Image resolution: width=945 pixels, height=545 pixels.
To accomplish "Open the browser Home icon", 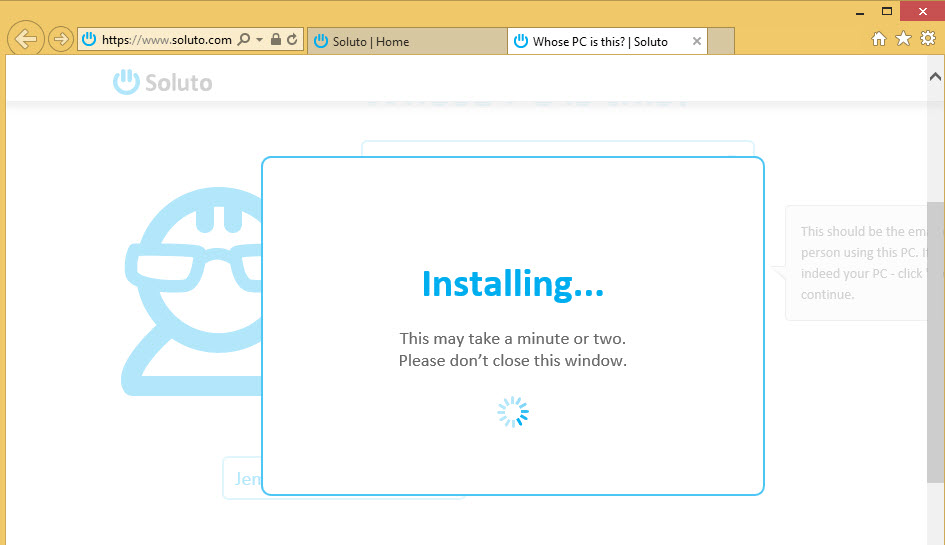I will coord(879,39).
